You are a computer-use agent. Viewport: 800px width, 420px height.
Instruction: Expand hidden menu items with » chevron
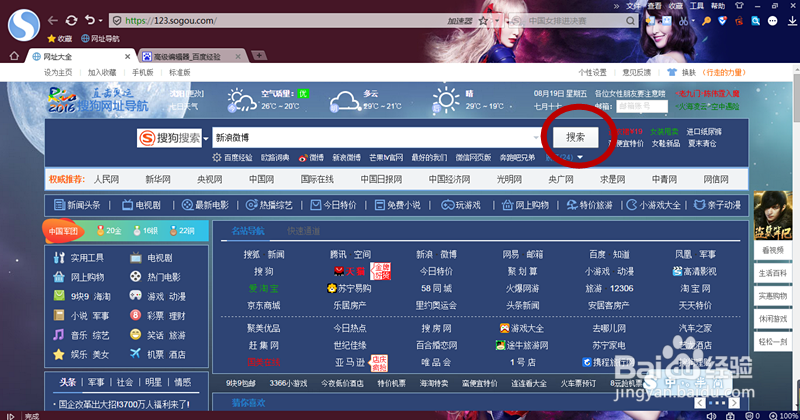point(616,6)
